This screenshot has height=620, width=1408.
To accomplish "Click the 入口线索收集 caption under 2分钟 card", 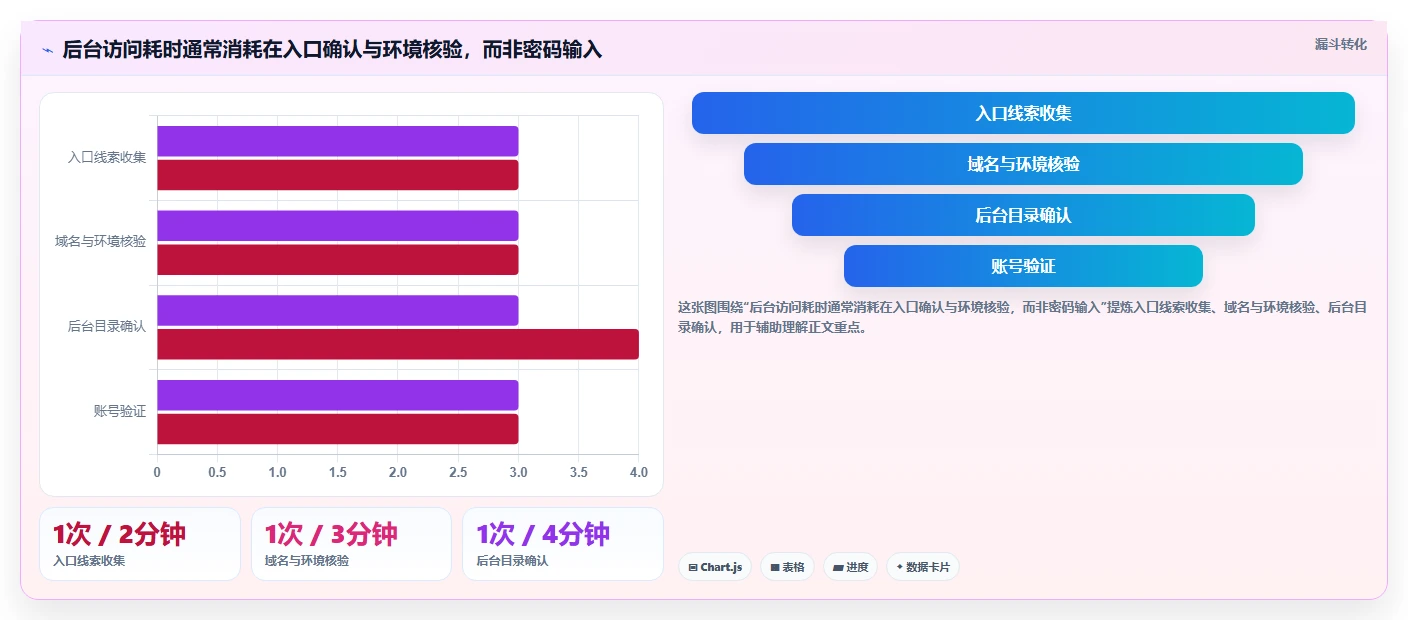I will tap(89, 561).
